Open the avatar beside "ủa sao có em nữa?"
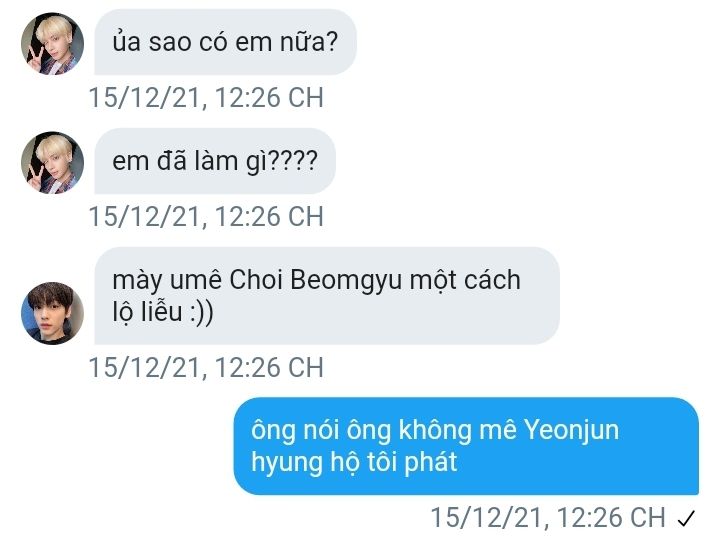The image size is (720, 541). pos(52,43)
